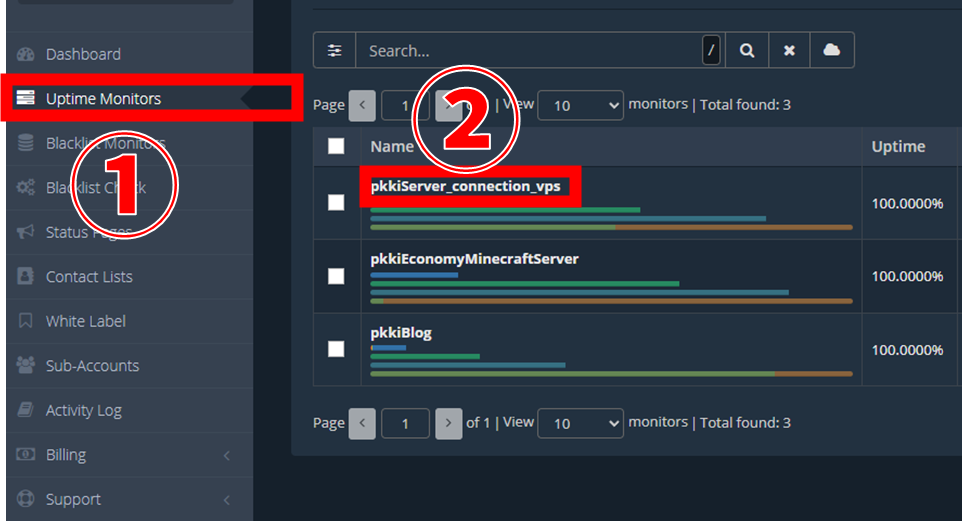Image resolution: width=962 pixels, height=521 pixels.
Task: Click the Contact Lists address-book icon
Action: click(25, 276)
